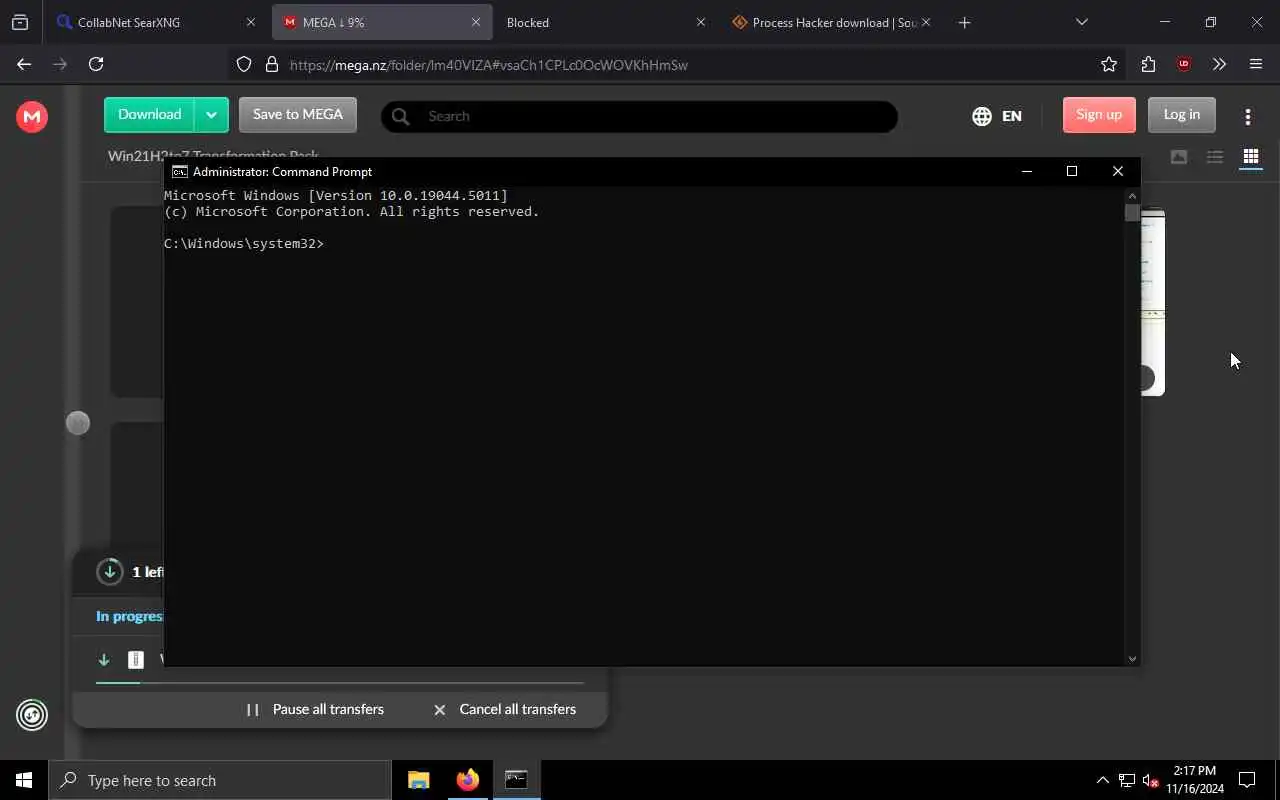1280x800 pixels.
Task: Click the site padlock icon
Action: coord(271,64)
